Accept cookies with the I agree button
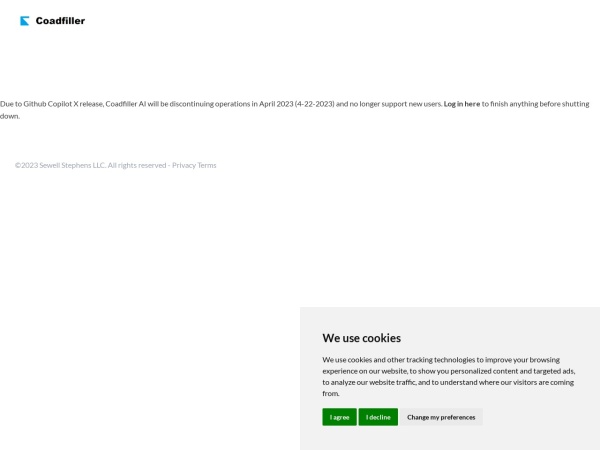600x450 pixels. (x=339, y=417)
